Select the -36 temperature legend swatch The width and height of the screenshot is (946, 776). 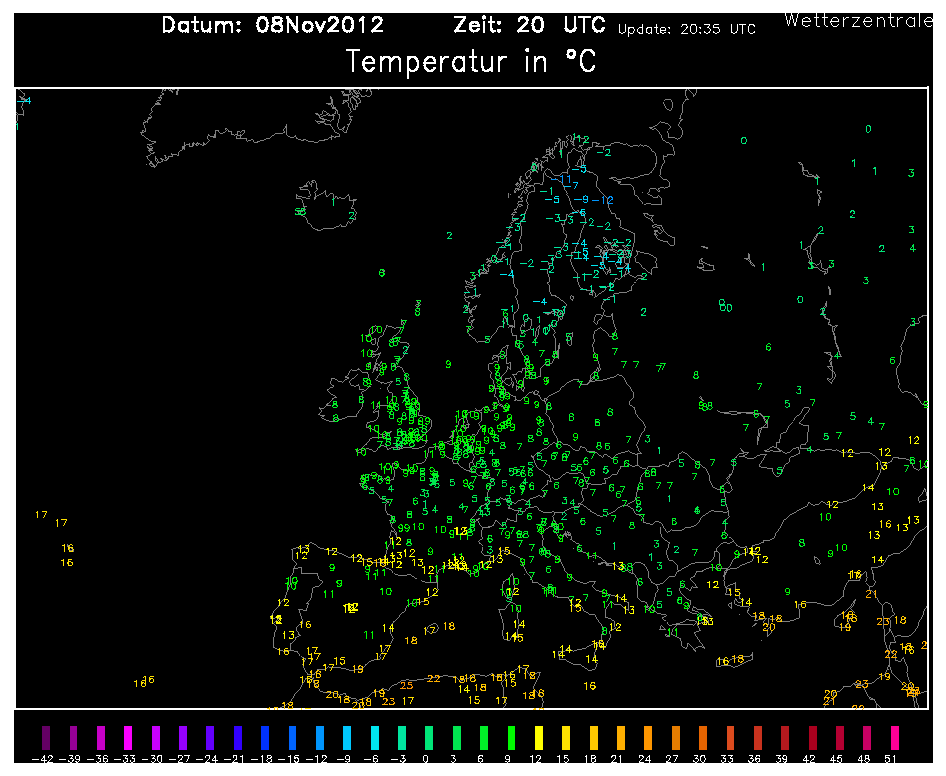(x=101, y=738)
